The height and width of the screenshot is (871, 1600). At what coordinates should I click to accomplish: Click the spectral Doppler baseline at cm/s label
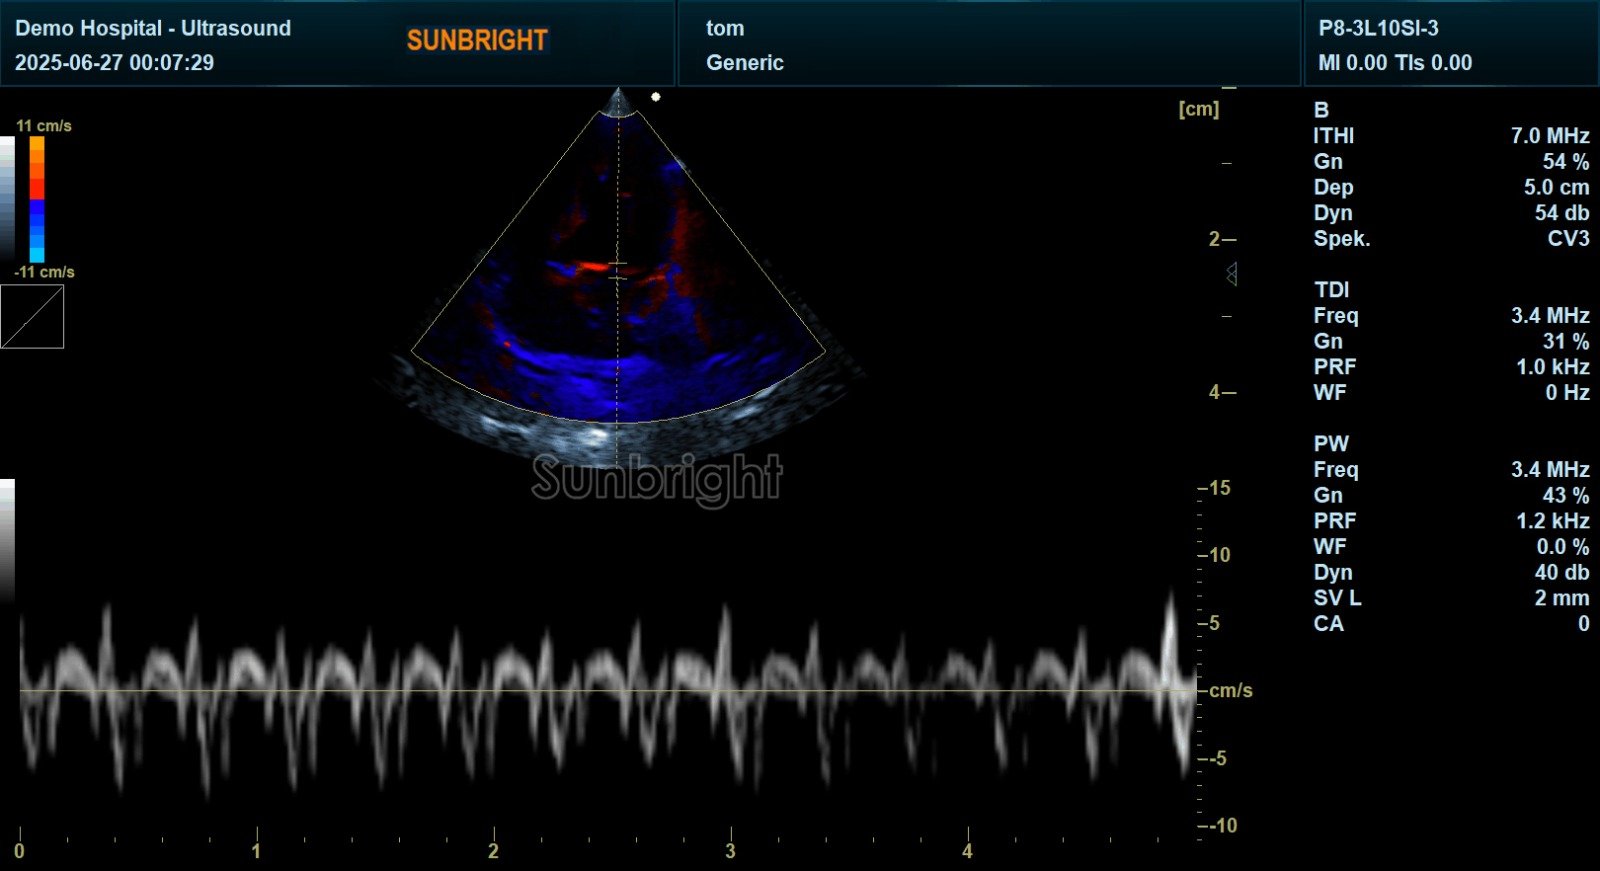1230,691
